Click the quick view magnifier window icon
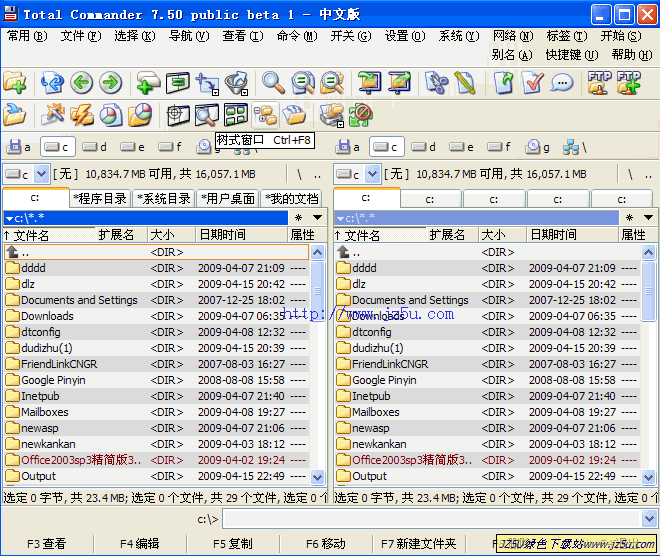660x556 pixels. [207, 115]
